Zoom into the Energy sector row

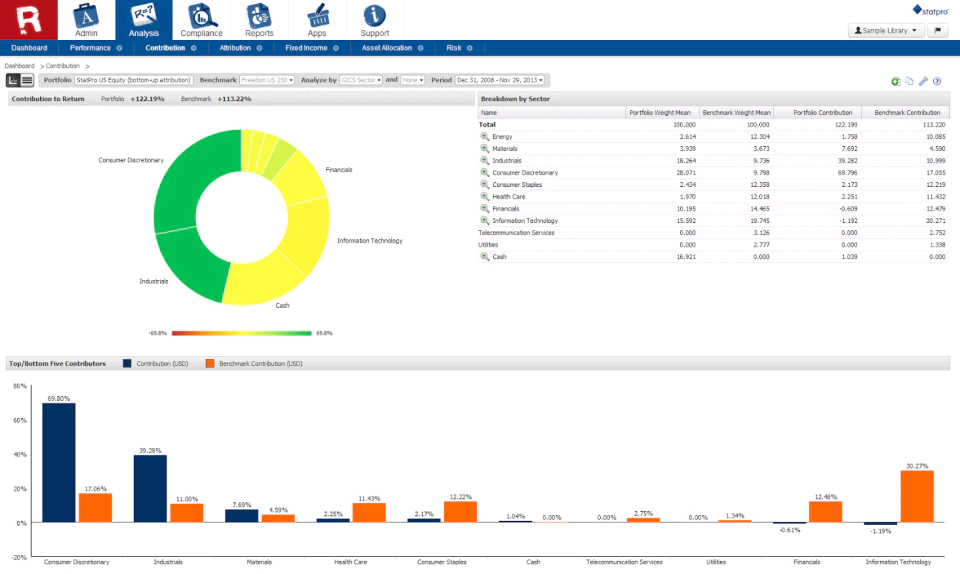(x=484, y=136)
